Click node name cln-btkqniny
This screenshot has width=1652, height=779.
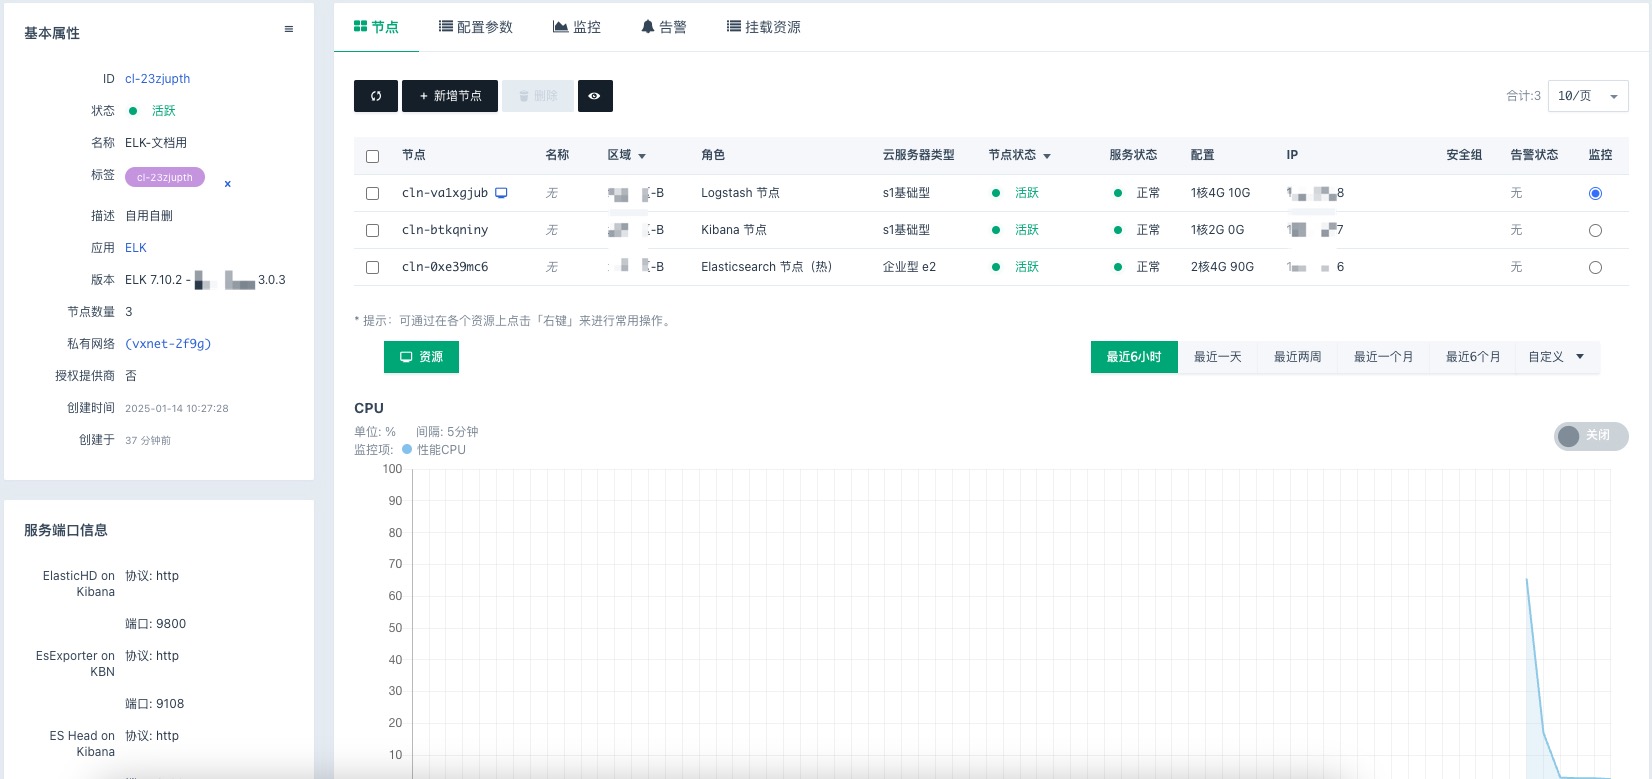[445, 230]
